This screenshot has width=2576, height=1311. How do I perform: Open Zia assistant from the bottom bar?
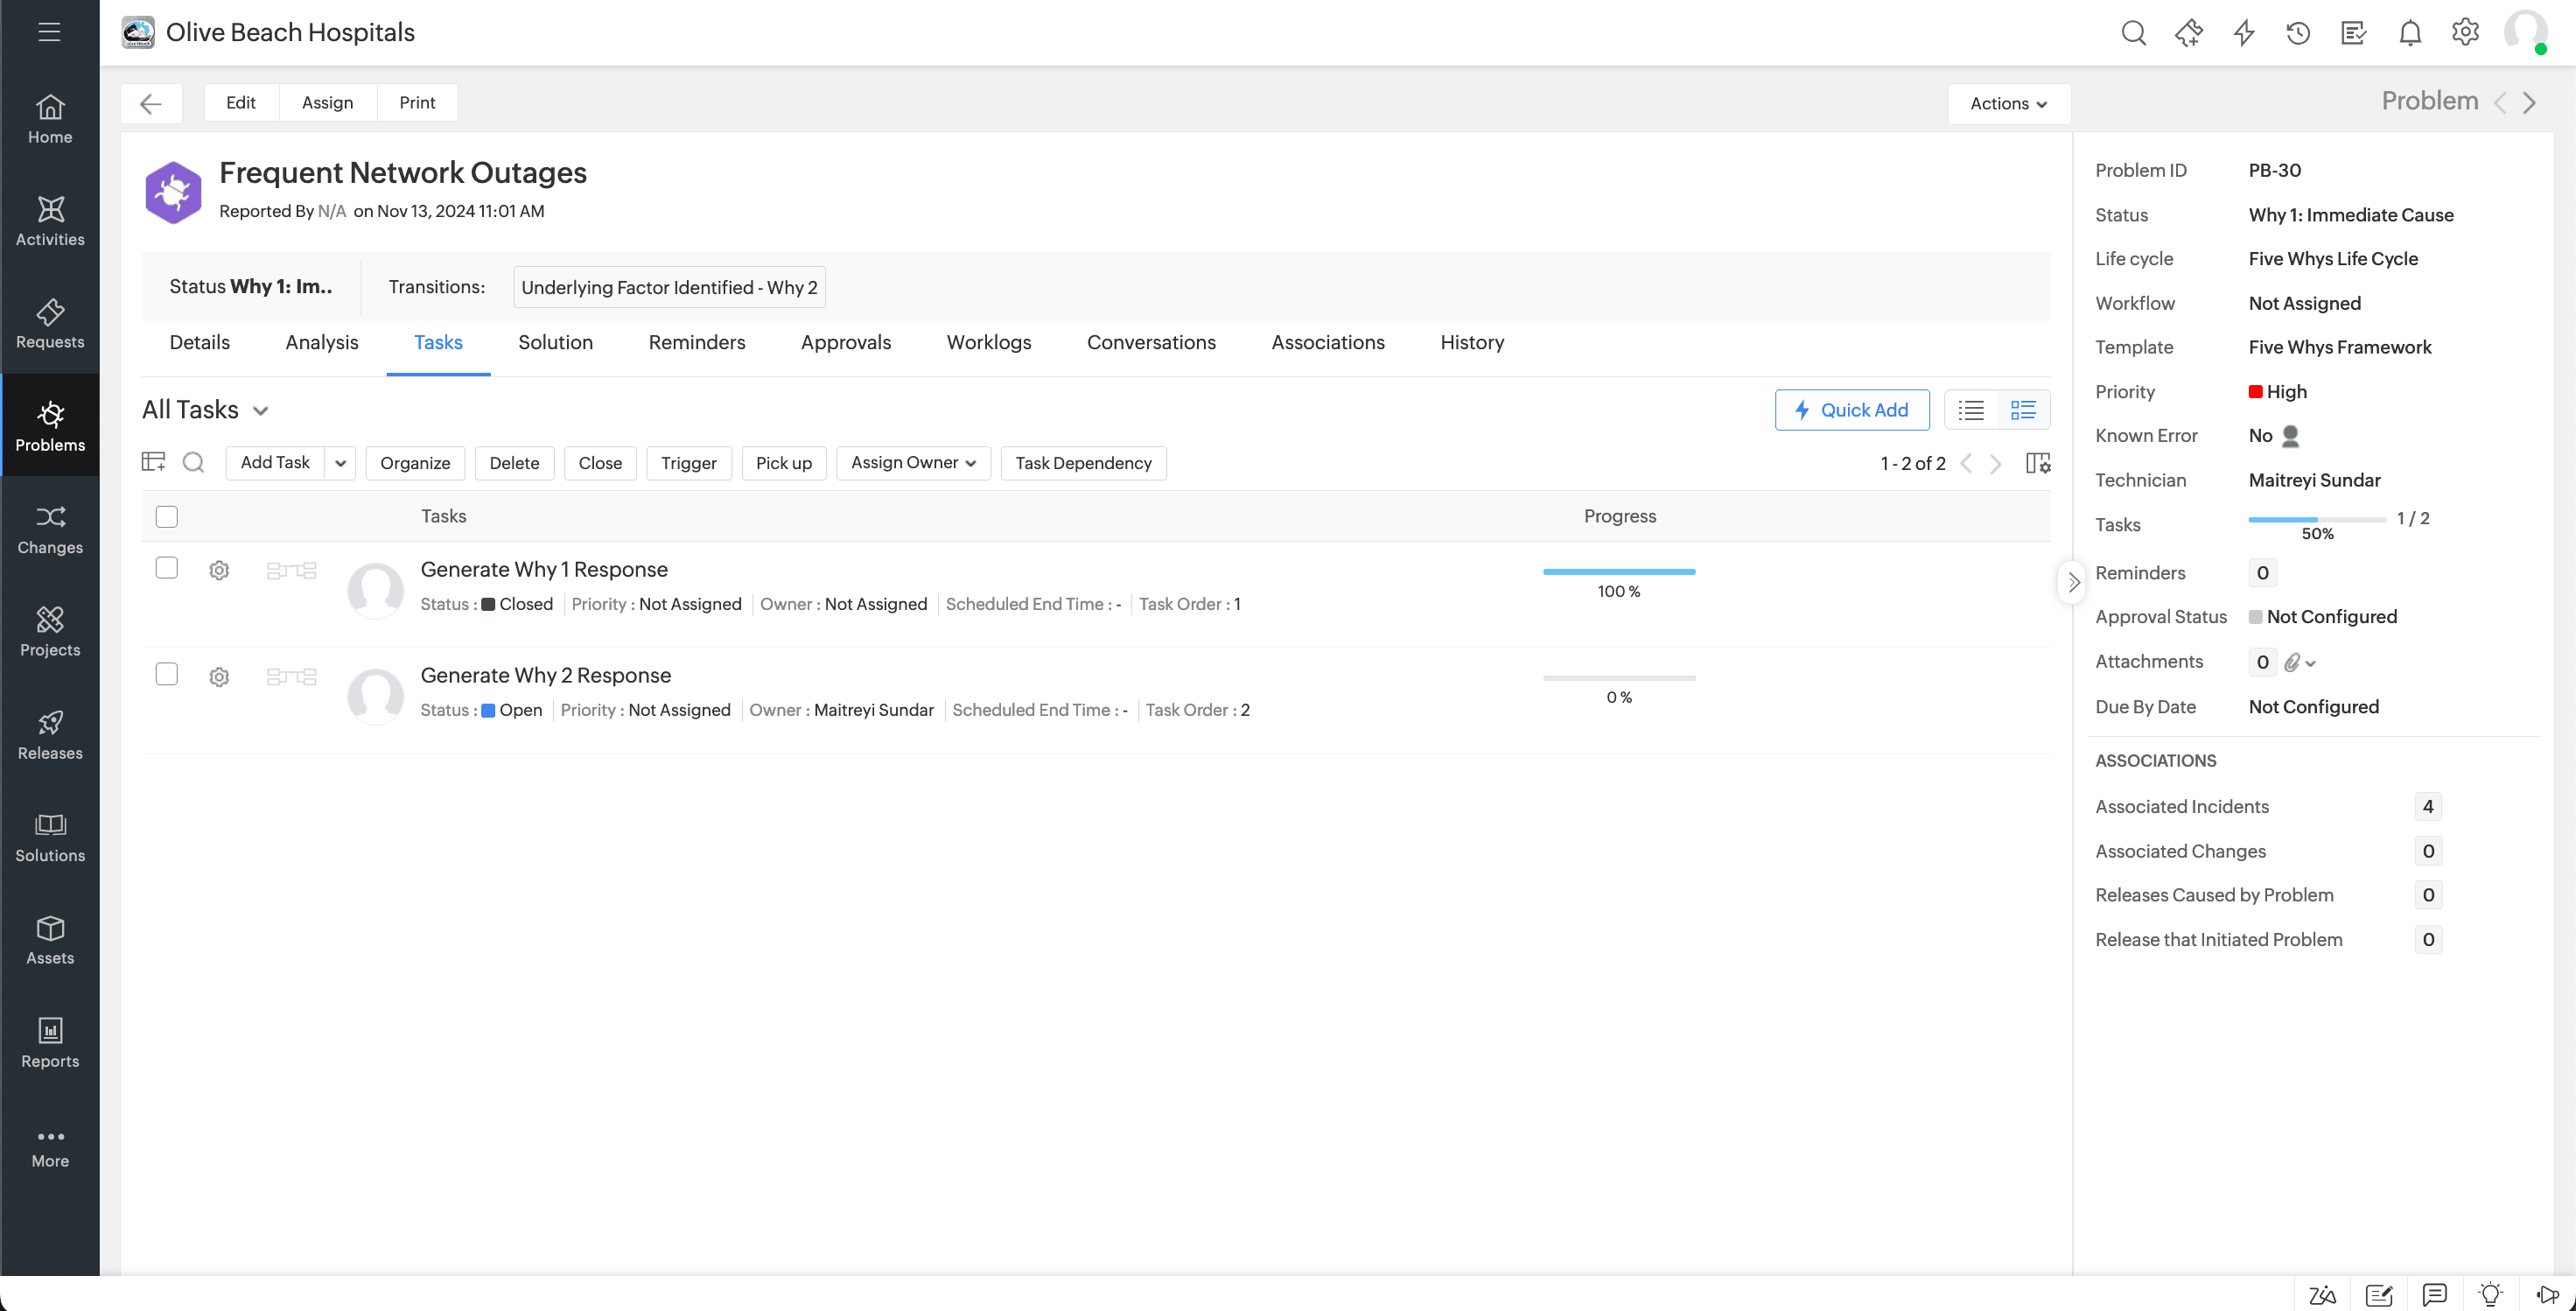point(2323,1293)
